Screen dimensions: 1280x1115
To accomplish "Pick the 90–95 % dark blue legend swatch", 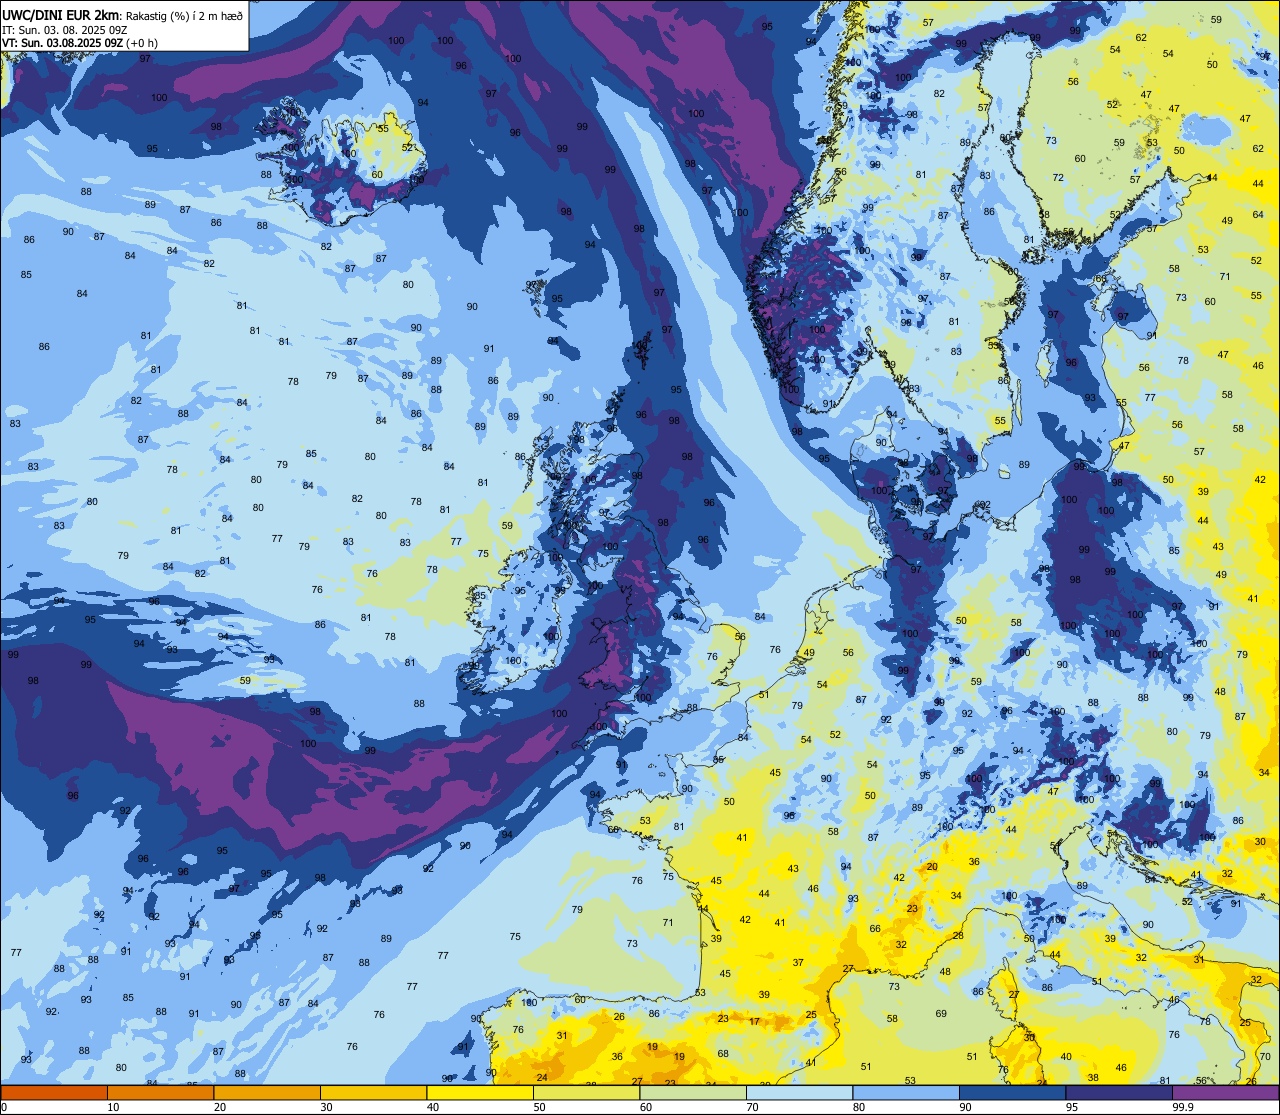I will [1012, 1092].
